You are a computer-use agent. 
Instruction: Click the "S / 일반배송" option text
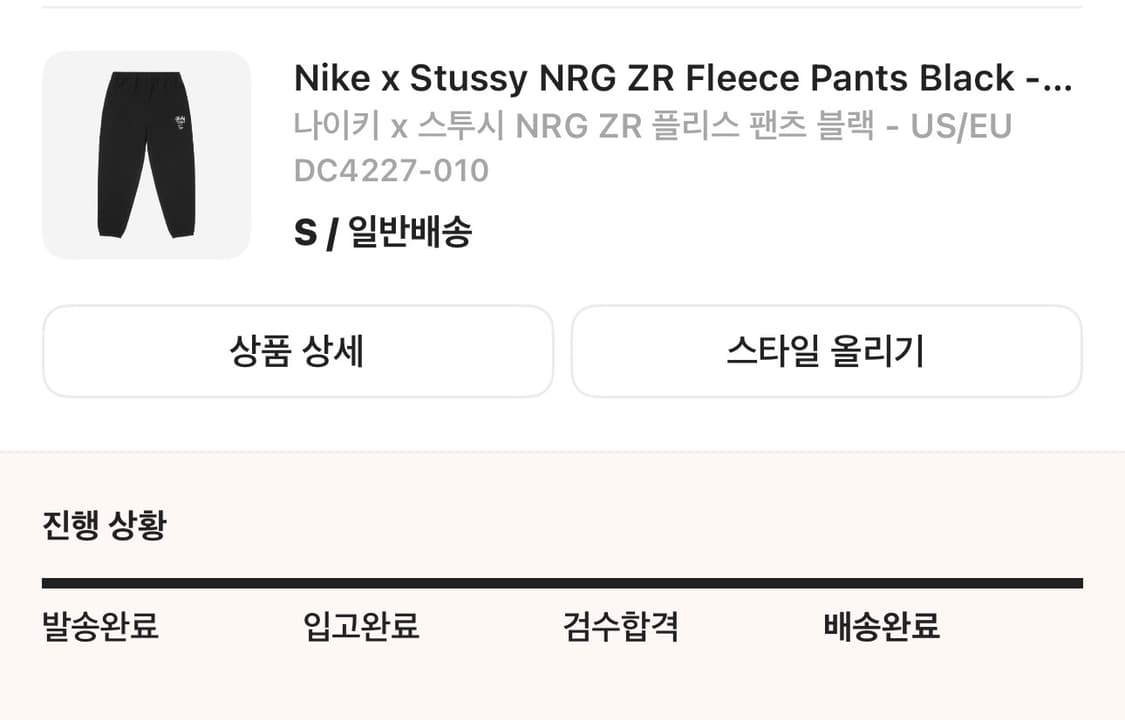click(385, 232)
